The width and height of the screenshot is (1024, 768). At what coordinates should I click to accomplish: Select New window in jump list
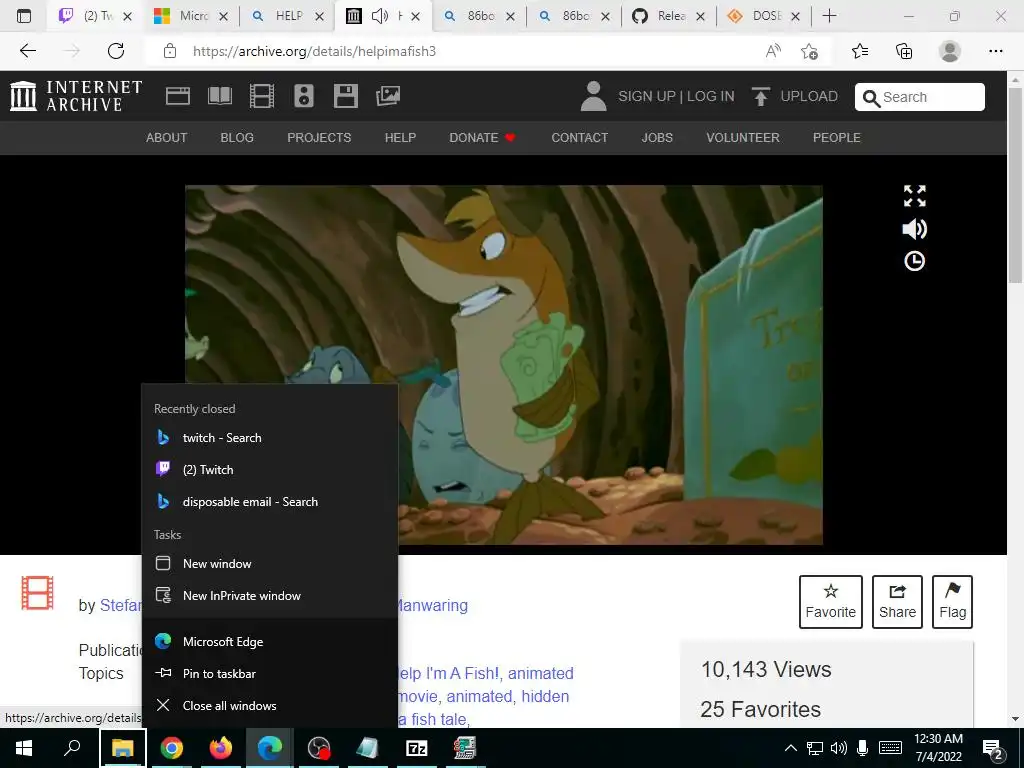pos(270,564)
